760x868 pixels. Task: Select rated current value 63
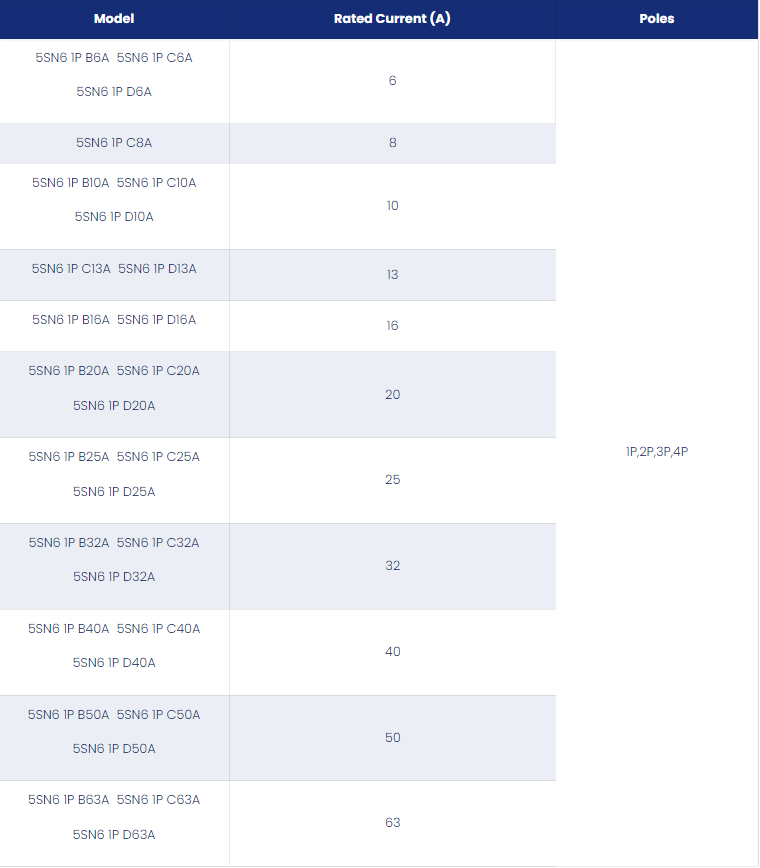392,823
